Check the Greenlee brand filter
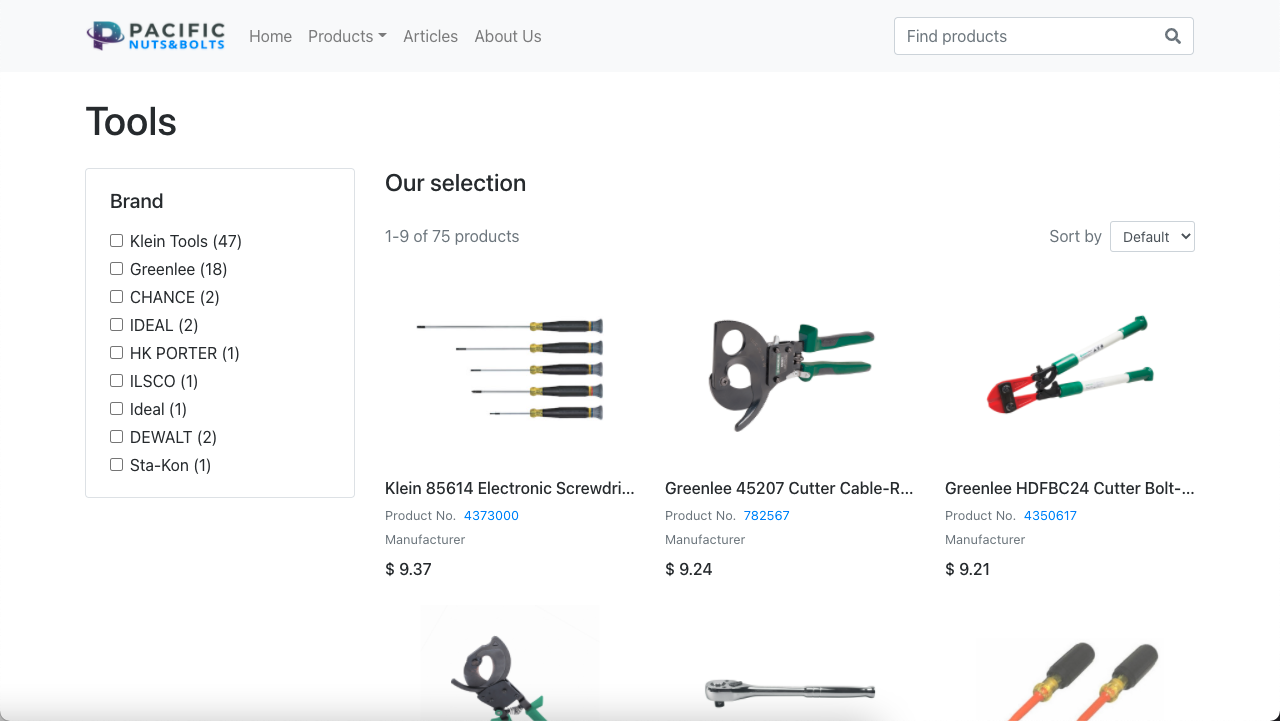The image size is (1280, 721). pyautogui.click(x=117, y=269)
